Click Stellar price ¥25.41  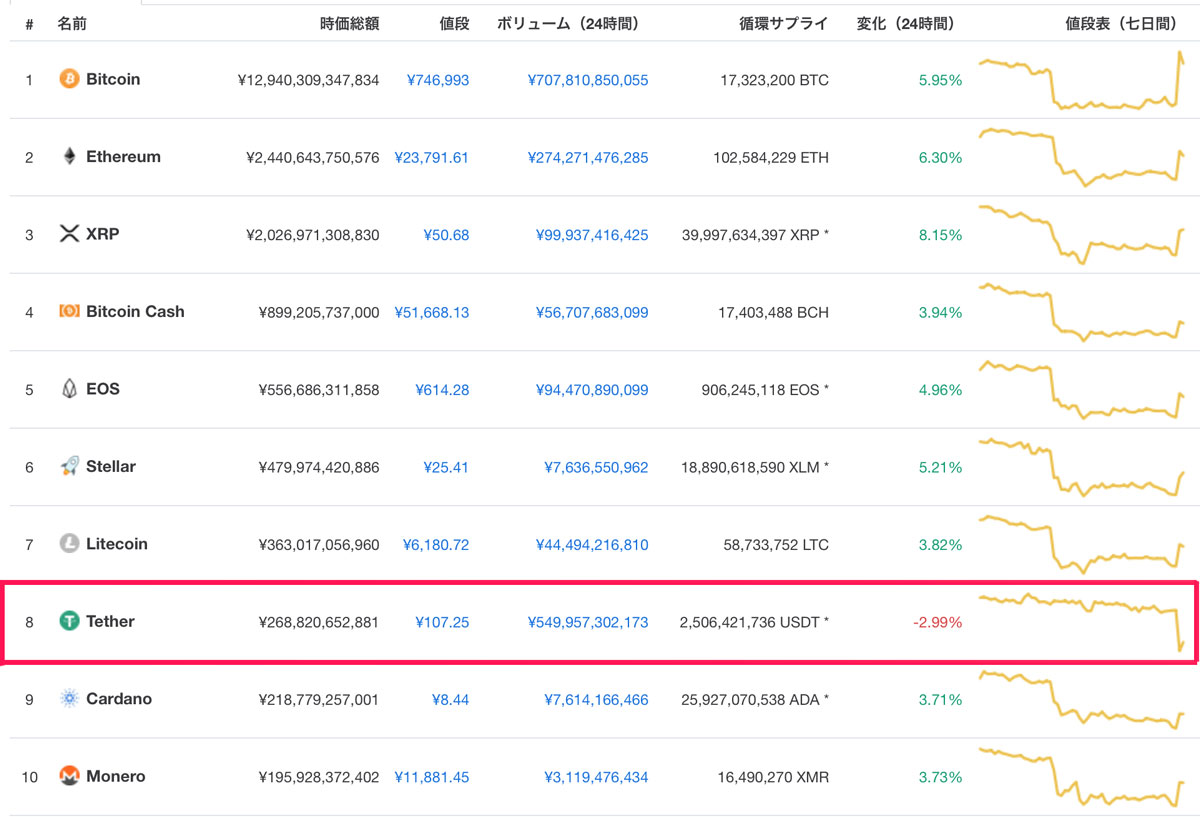(446, 467)
